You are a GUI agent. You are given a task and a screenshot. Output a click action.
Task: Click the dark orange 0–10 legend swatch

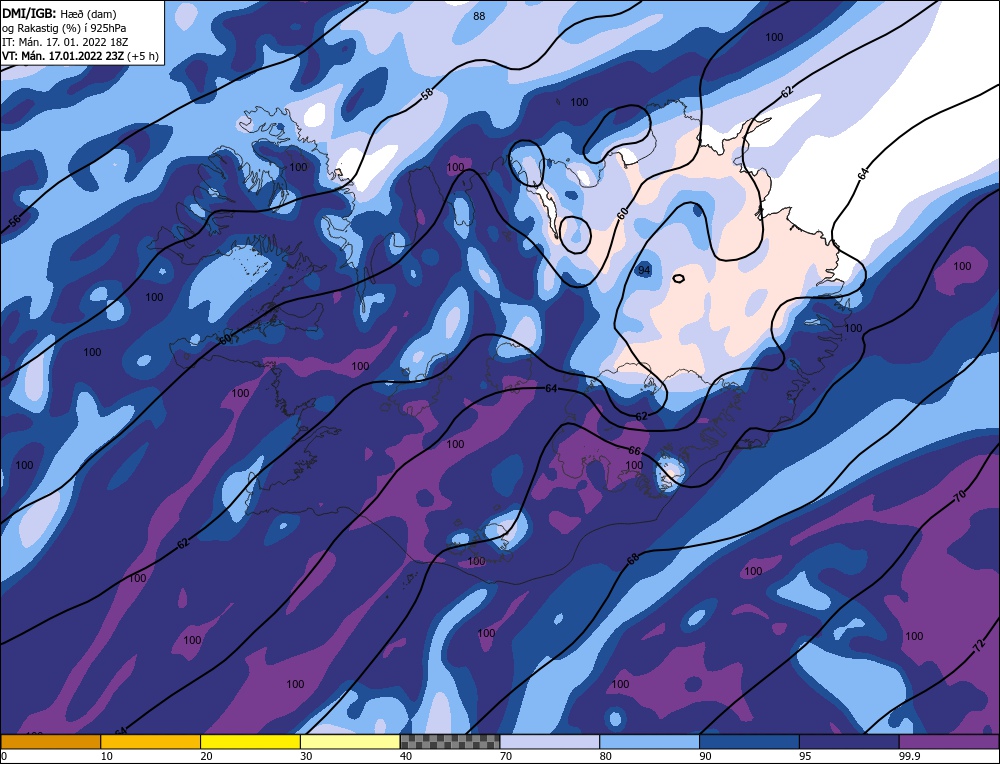point(50,741)
